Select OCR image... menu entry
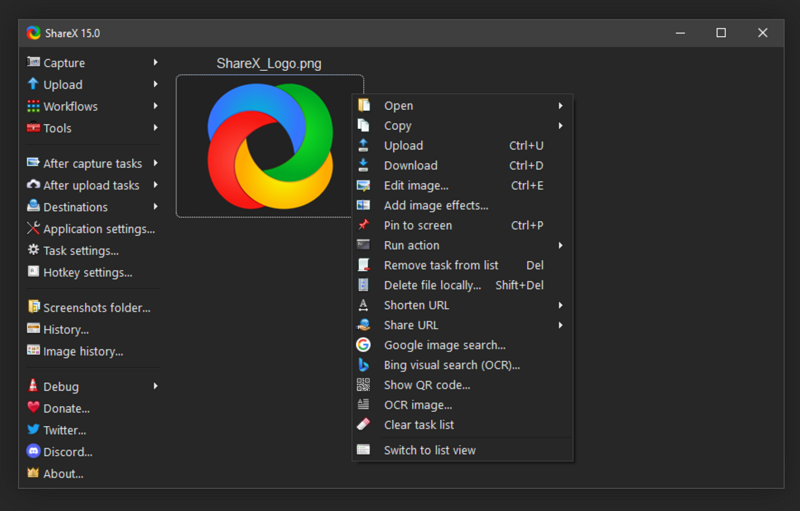 (x=462, y=405)
